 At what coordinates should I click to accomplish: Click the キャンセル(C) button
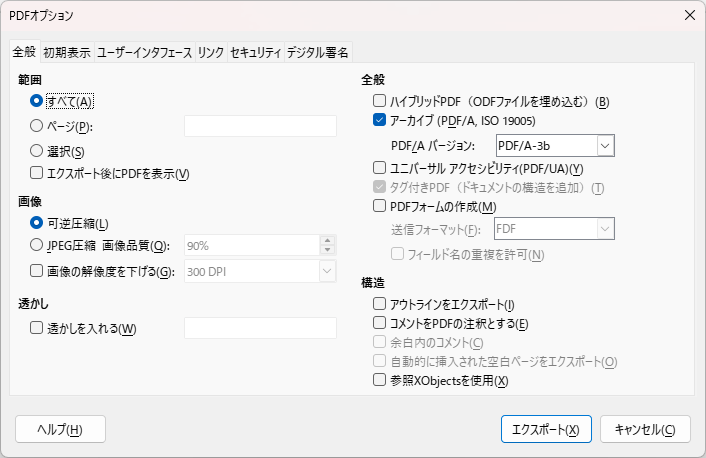pyautogui.click(x=645, y=429)
